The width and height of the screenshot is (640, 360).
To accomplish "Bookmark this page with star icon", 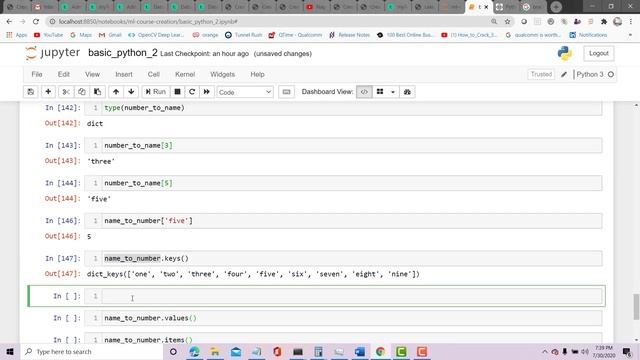I will [507, 21].
